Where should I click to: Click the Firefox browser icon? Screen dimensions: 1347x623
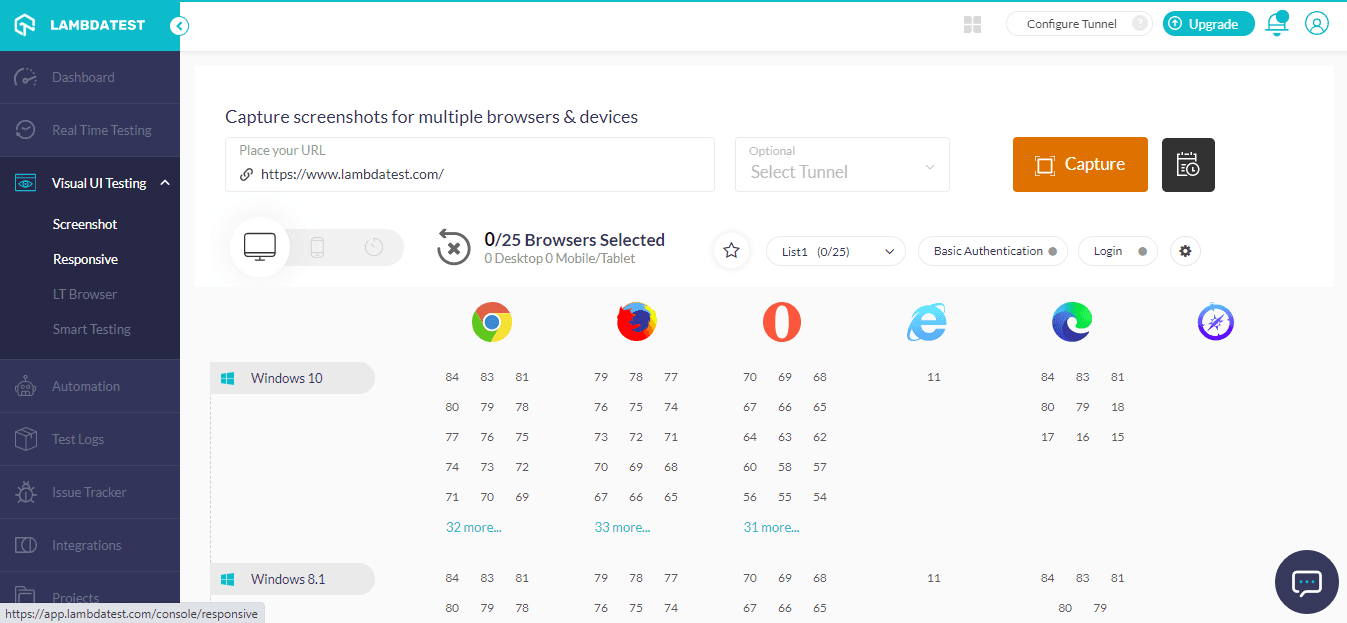(x=637, y=322)
